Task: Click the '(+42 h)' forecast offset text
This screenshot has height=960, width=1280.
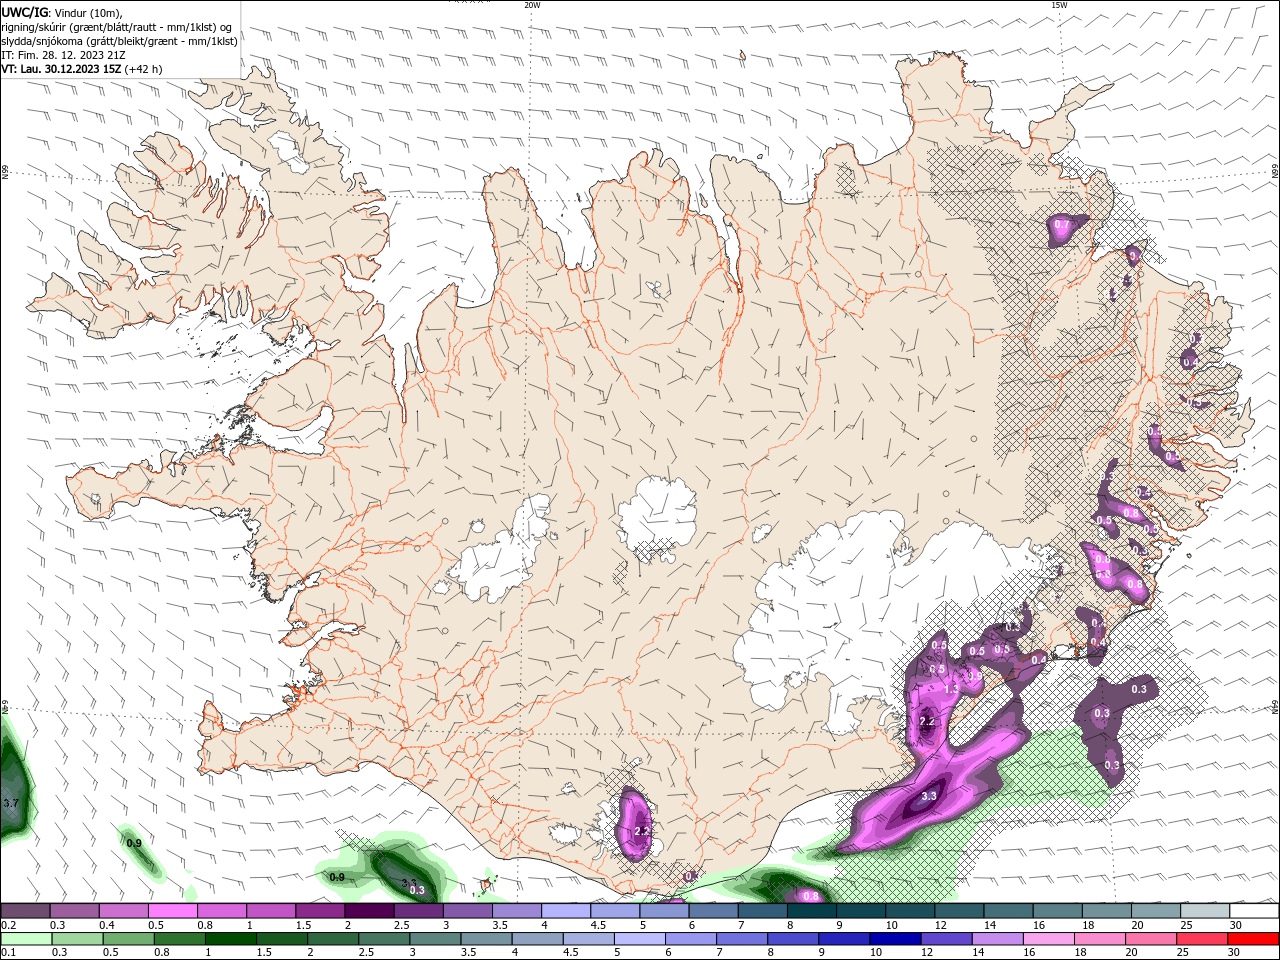Action: (144, 69)
